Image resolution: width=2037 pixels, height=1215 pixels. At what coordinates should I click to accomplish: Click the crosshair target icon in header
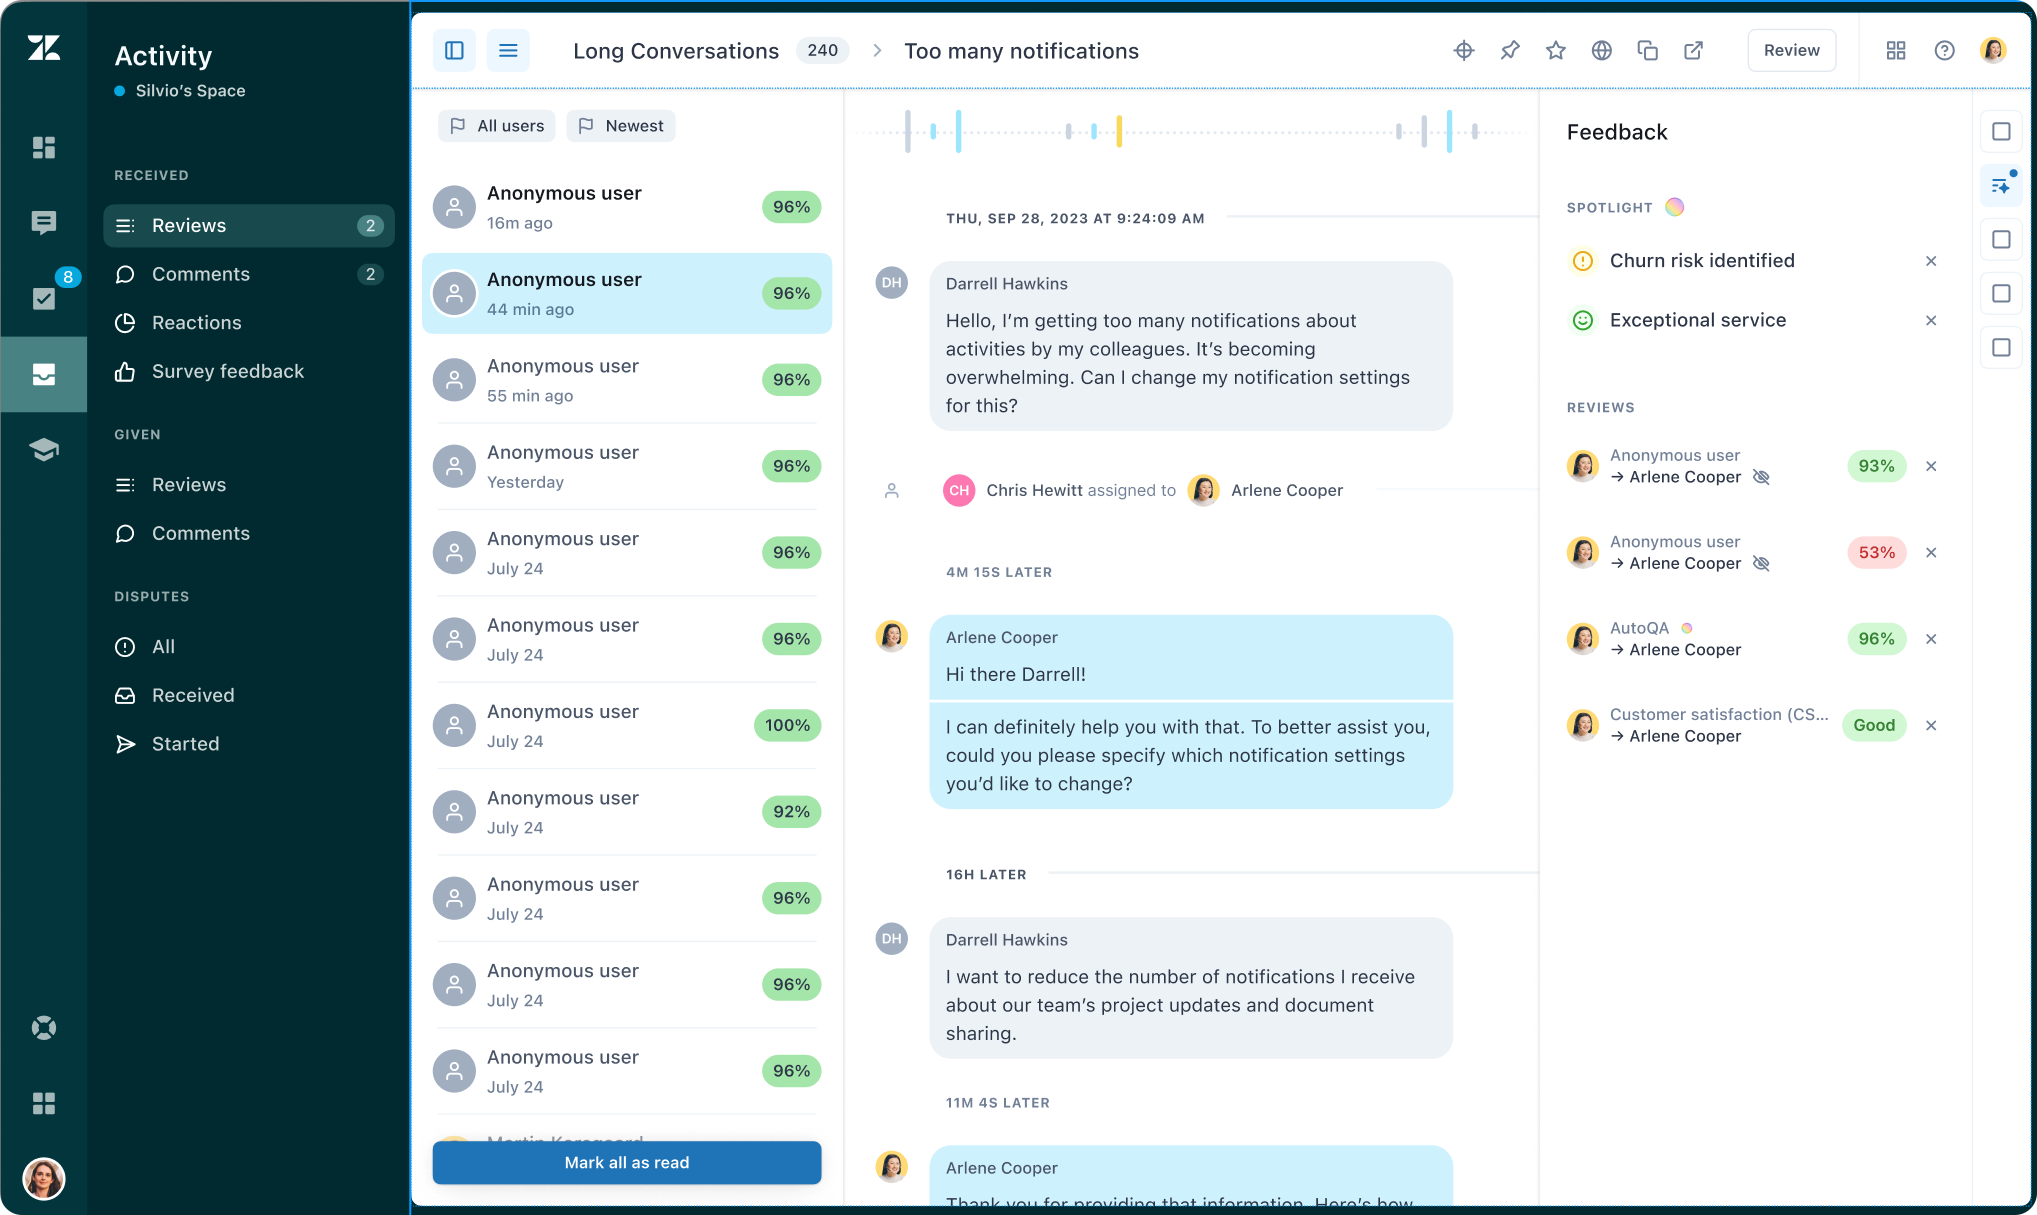(x=1463, y=51)
